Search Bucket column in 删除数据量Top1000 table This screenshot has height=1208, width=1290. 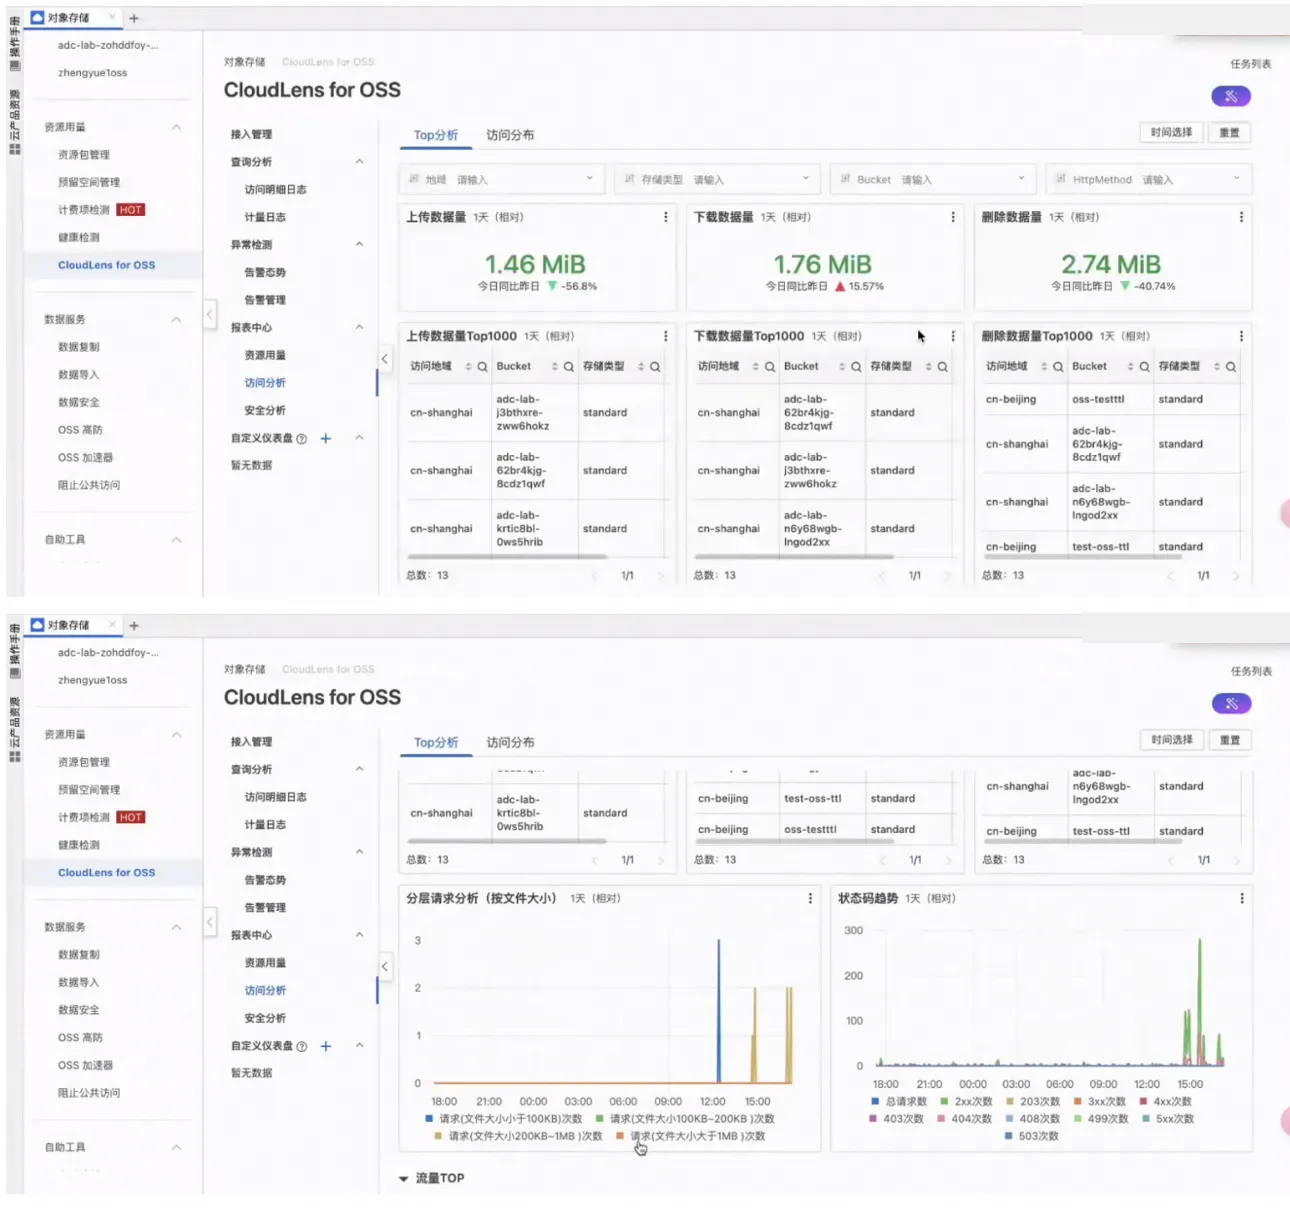(x=1144, y=367)
